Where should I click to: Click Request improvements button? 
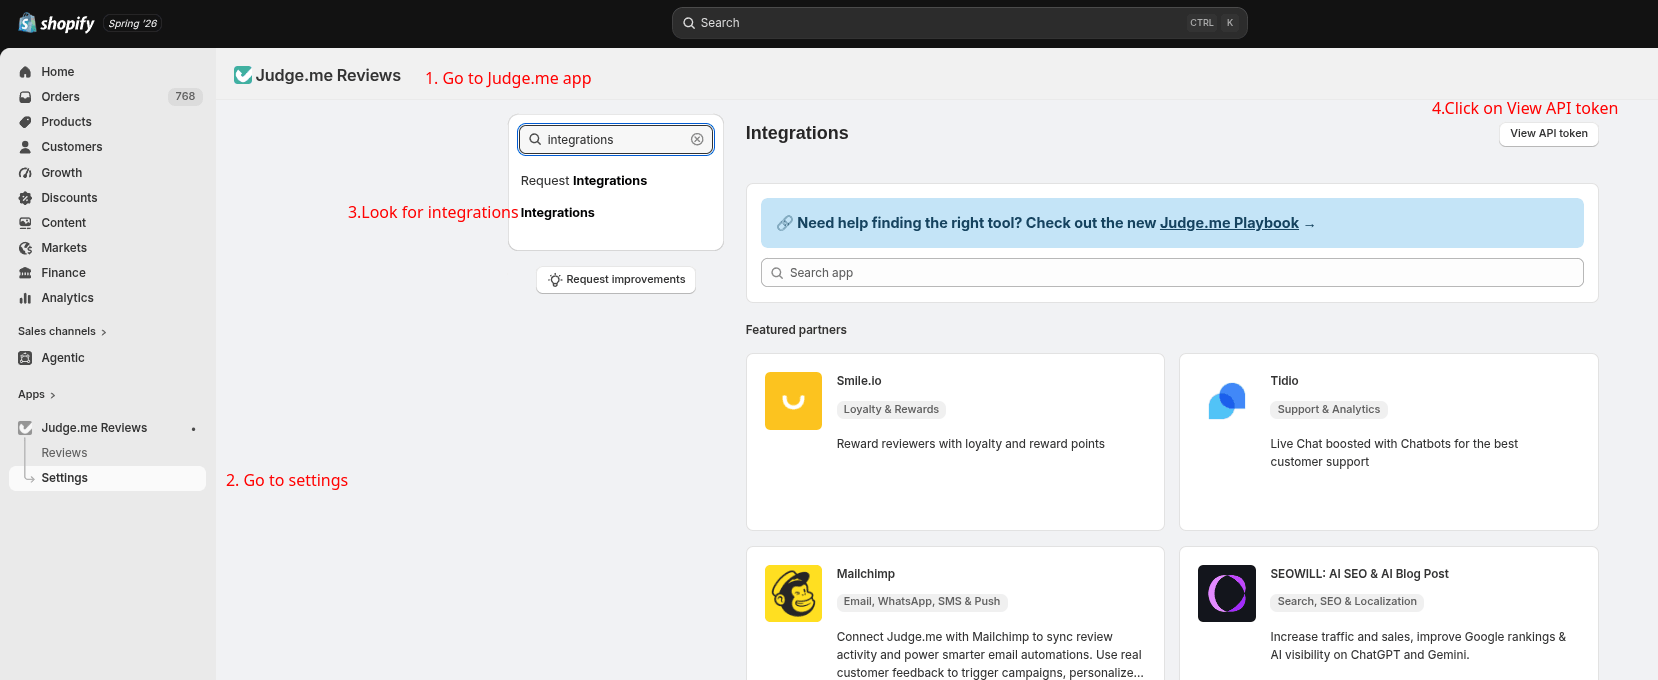coord(616,280)
